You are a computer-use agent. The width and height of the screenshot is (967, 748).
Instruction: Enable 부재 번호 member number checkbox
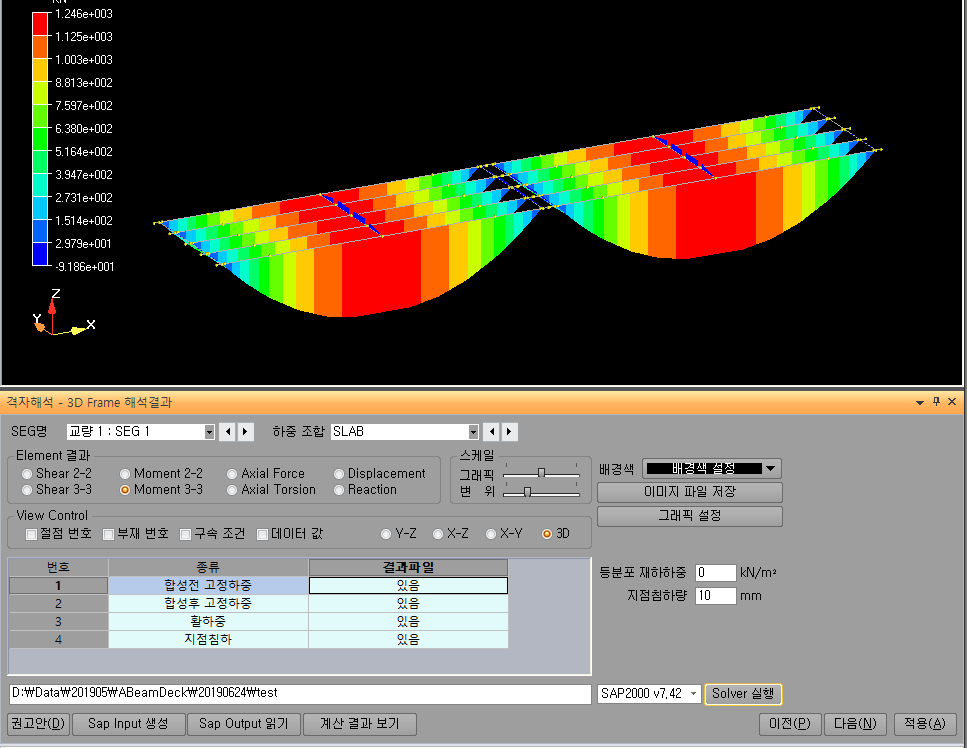point(109,534)
